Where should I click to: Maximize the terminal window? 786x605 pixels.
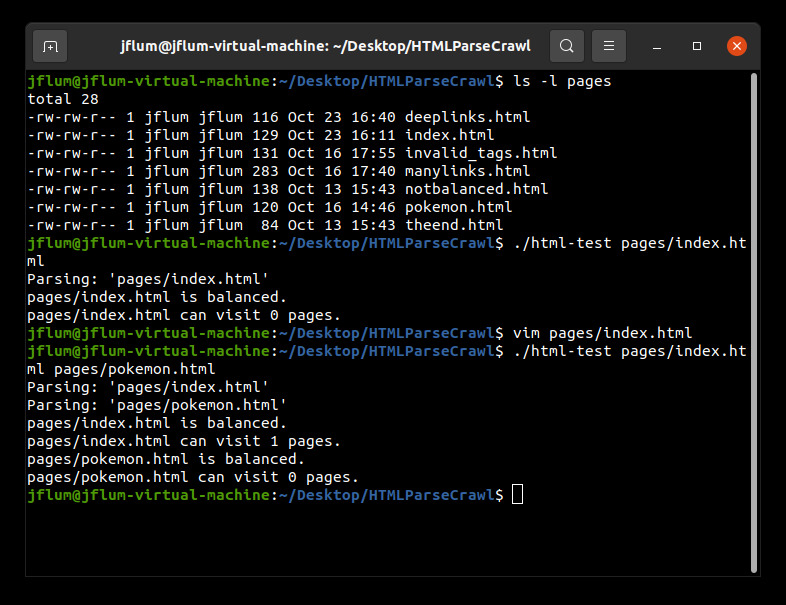[697, 46]
